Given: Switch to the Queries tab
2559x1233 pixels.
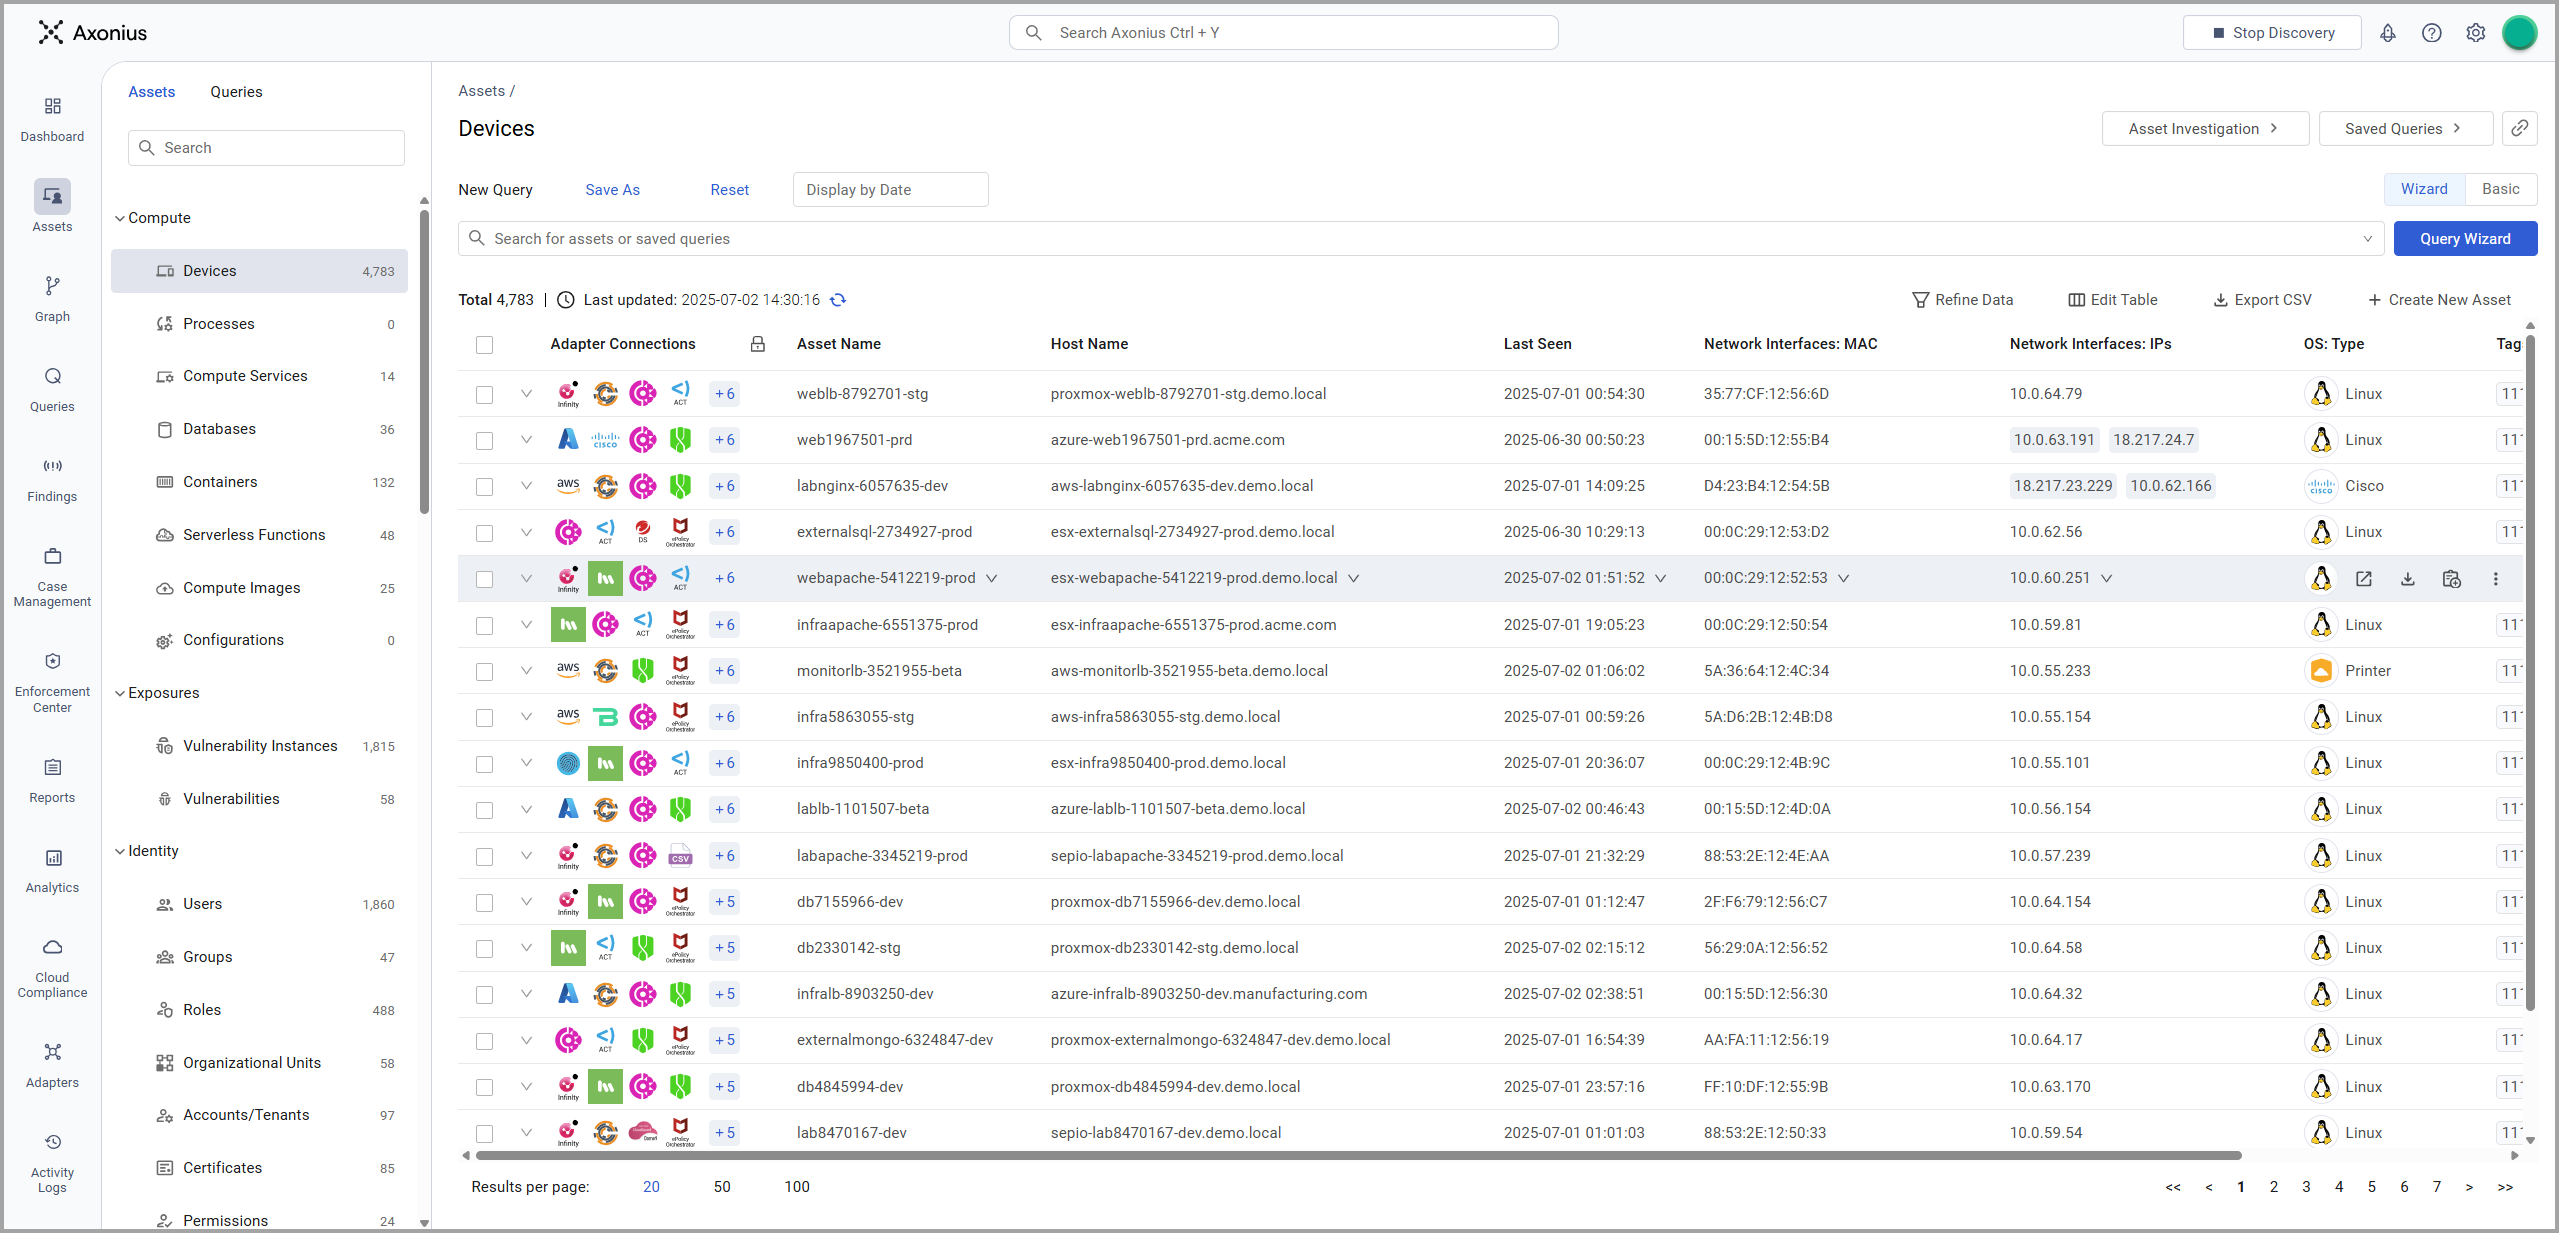Looking at the screenshot, I should coord(236,92).
